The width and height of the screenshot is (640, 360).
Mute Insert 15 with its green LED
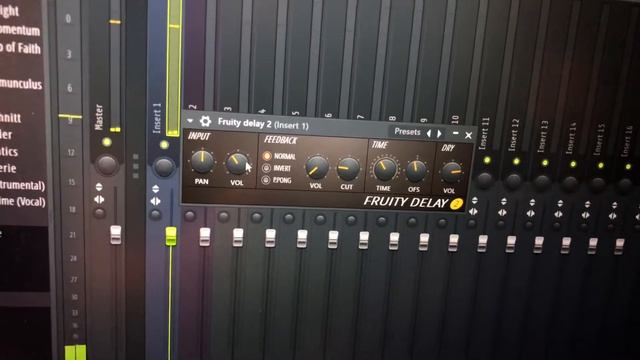601,165
